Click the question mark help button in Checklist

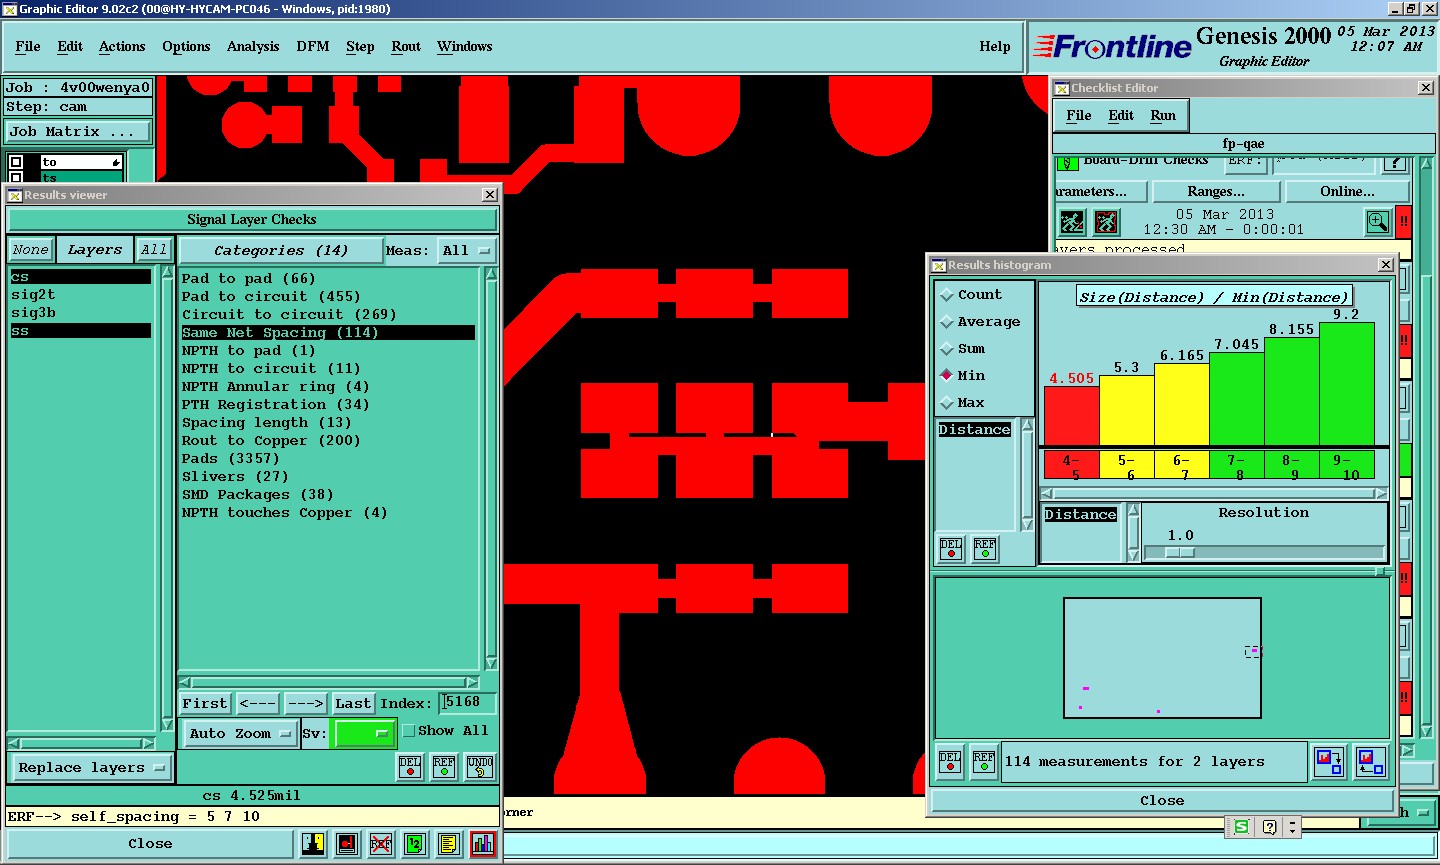[1395, 163]
